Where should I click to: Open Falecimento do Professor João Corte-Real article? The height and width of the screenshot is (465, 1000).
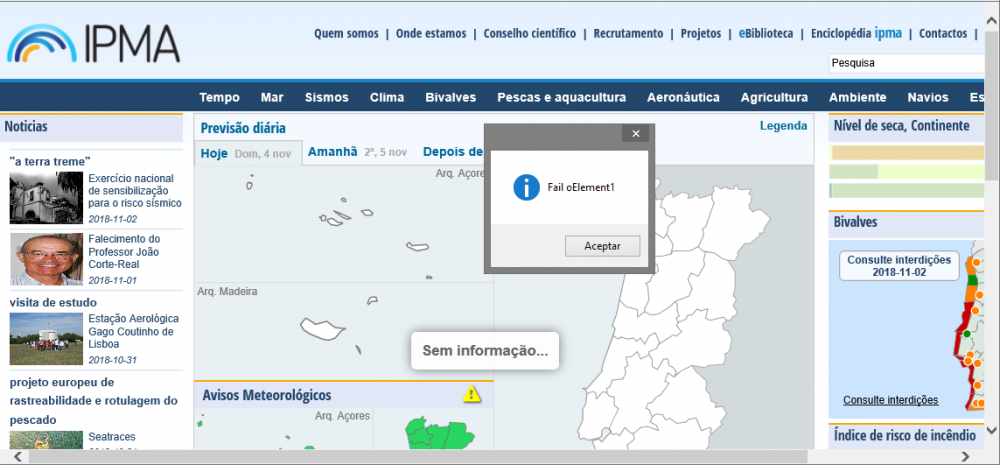point(124,251)
